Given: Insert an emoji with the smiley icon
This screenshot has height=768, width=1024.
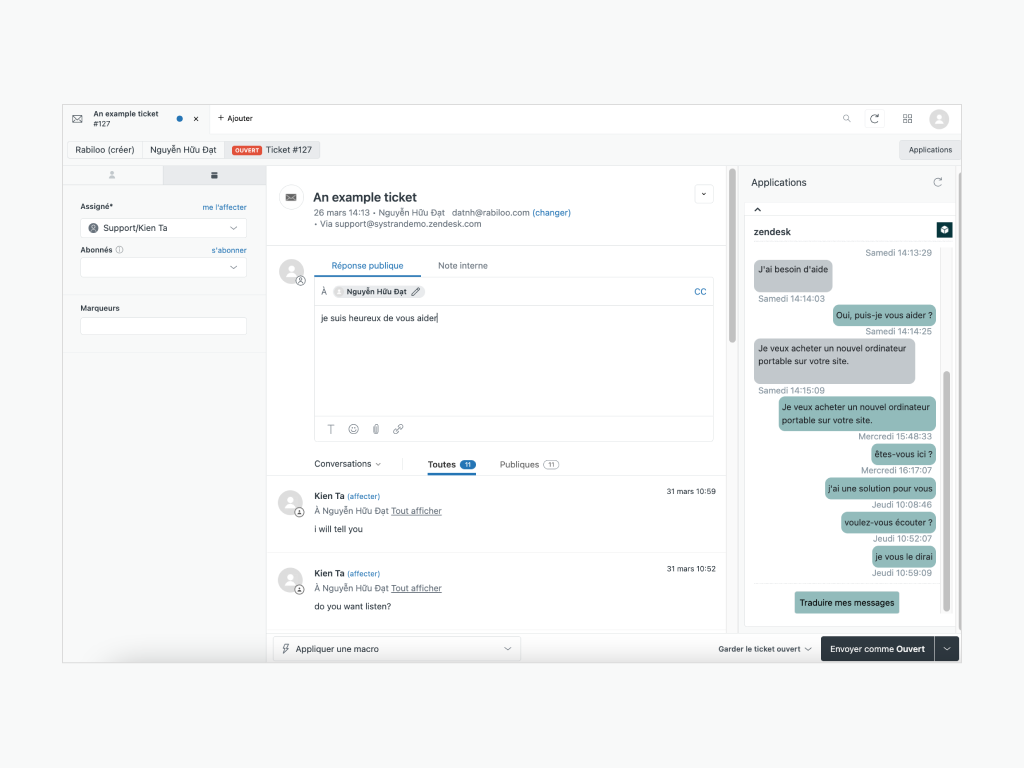Looking at the screenshot, I should 353,429.
